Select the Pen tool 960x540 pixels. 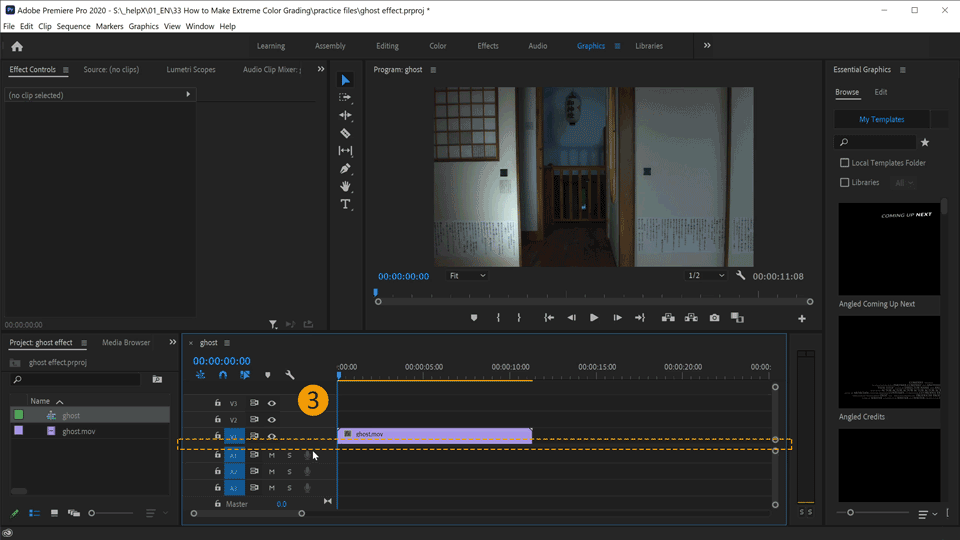[345, 168]
